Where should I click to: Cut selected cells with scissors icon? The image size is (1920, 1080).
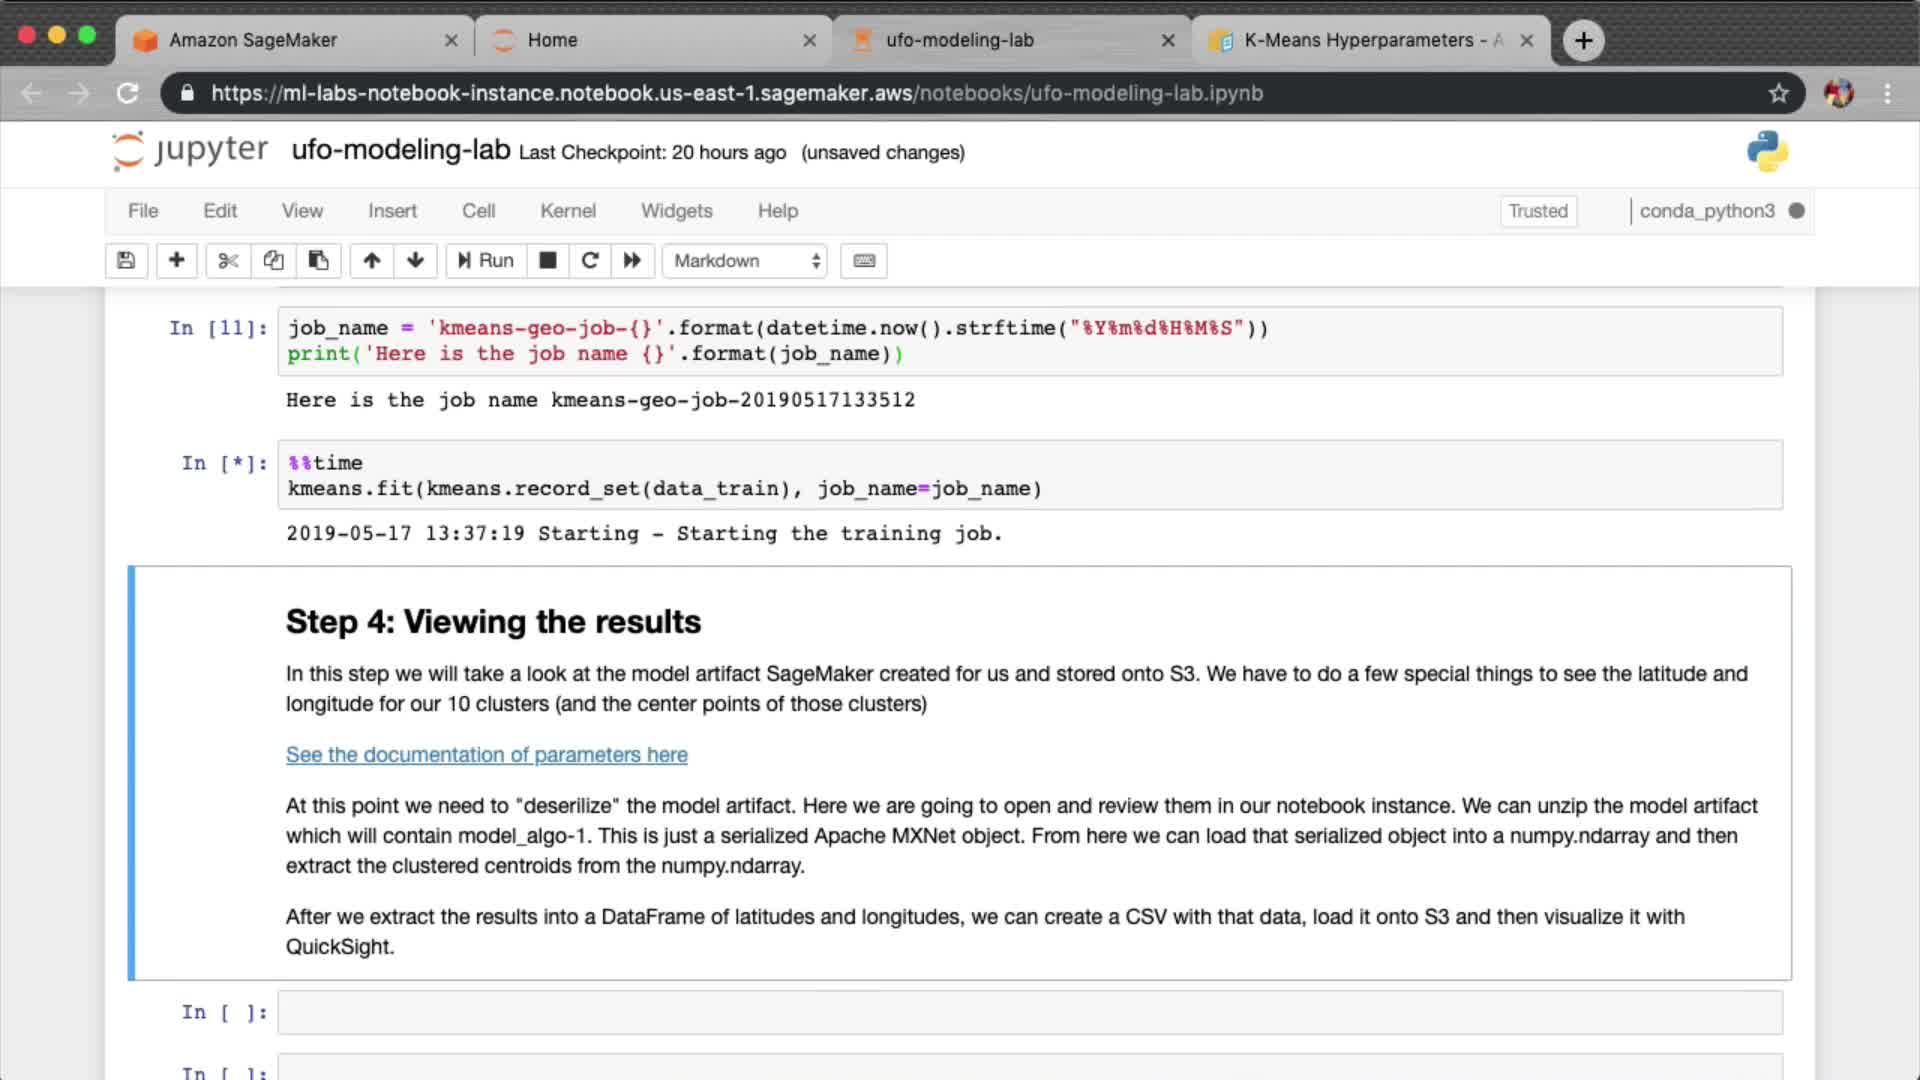(x=228, y=261)
